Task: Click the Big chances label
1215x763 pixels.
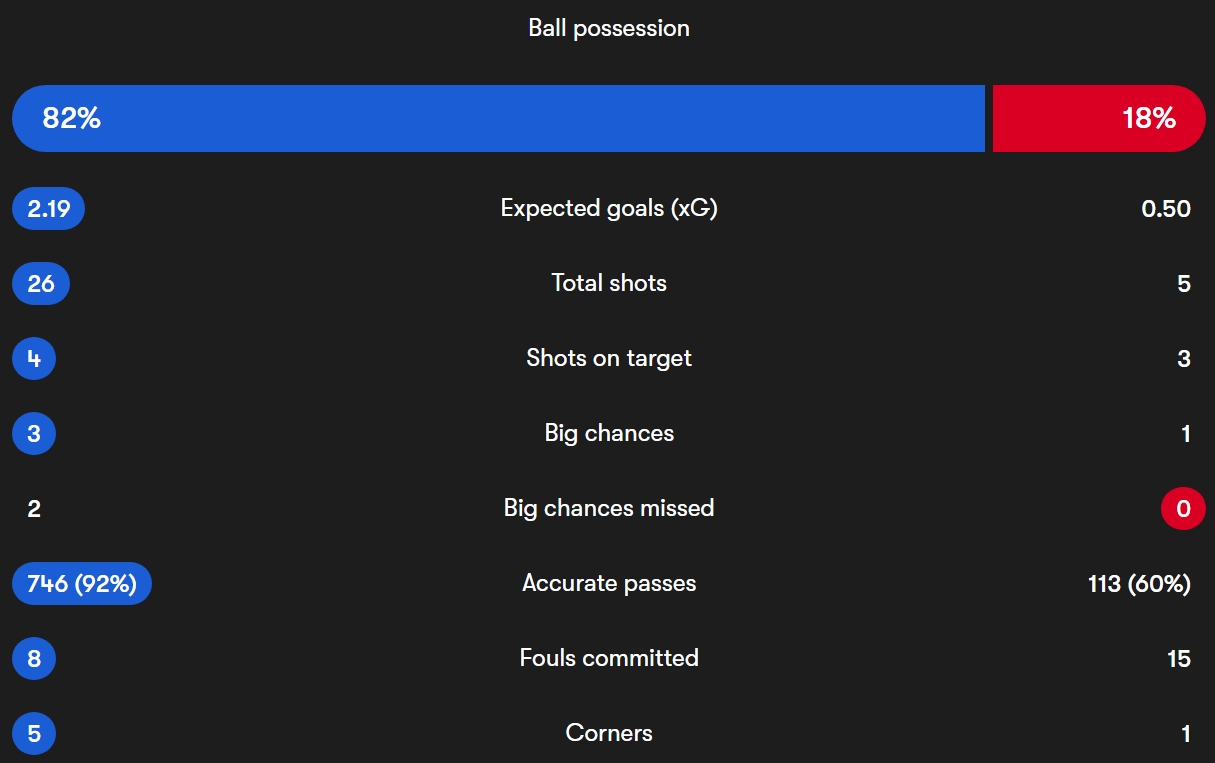Action: (608, 434)
